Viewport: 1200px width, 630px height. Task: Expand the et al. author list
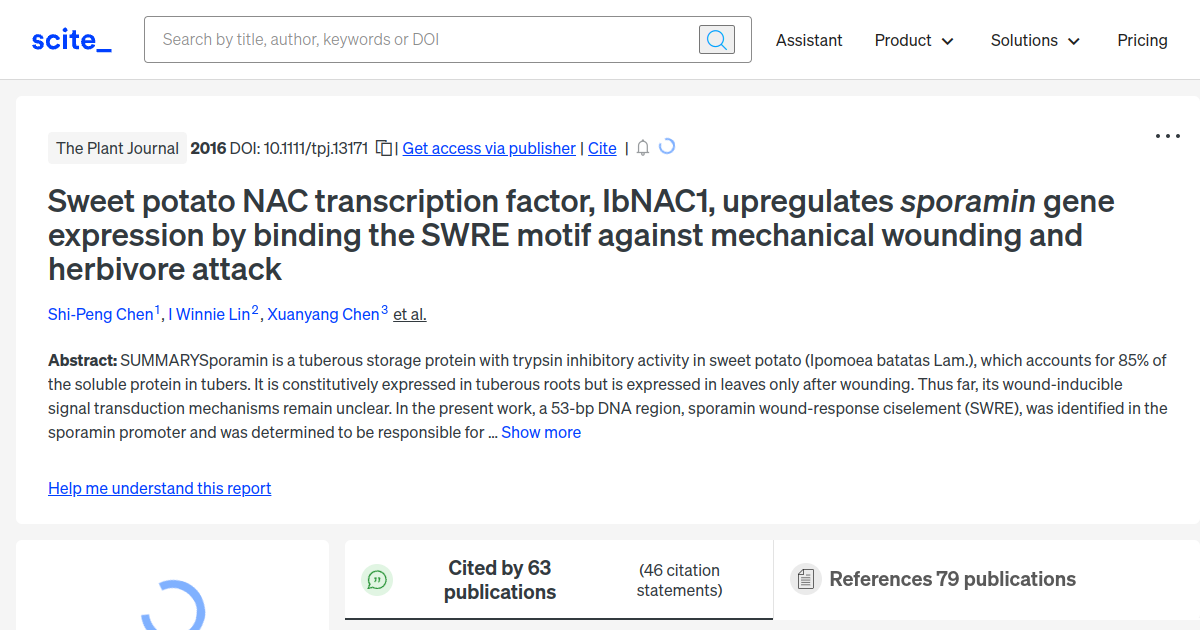pos(409,314)
